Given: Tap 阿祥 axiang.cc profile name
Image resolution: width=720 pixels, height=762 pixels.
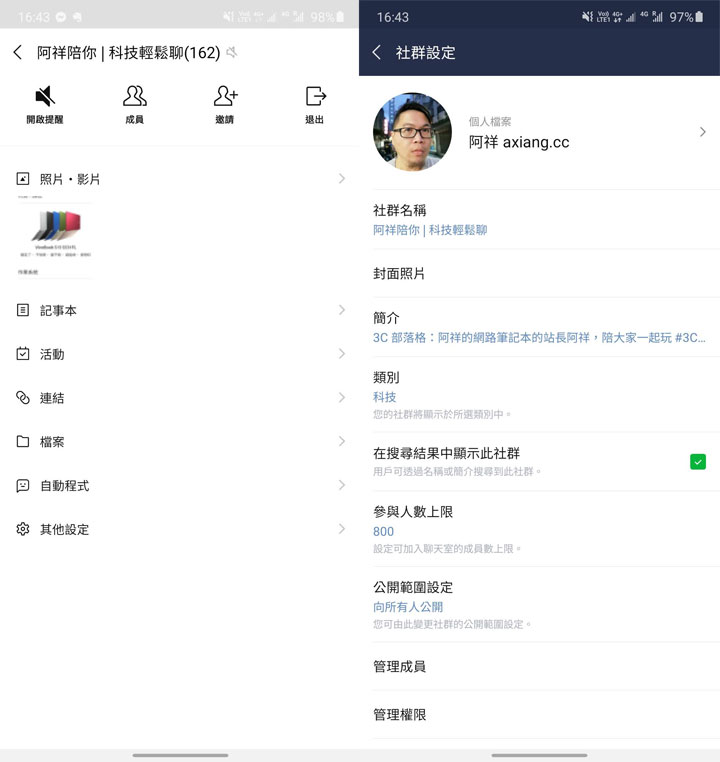Looking at the screenshot, I should (519, 142).
